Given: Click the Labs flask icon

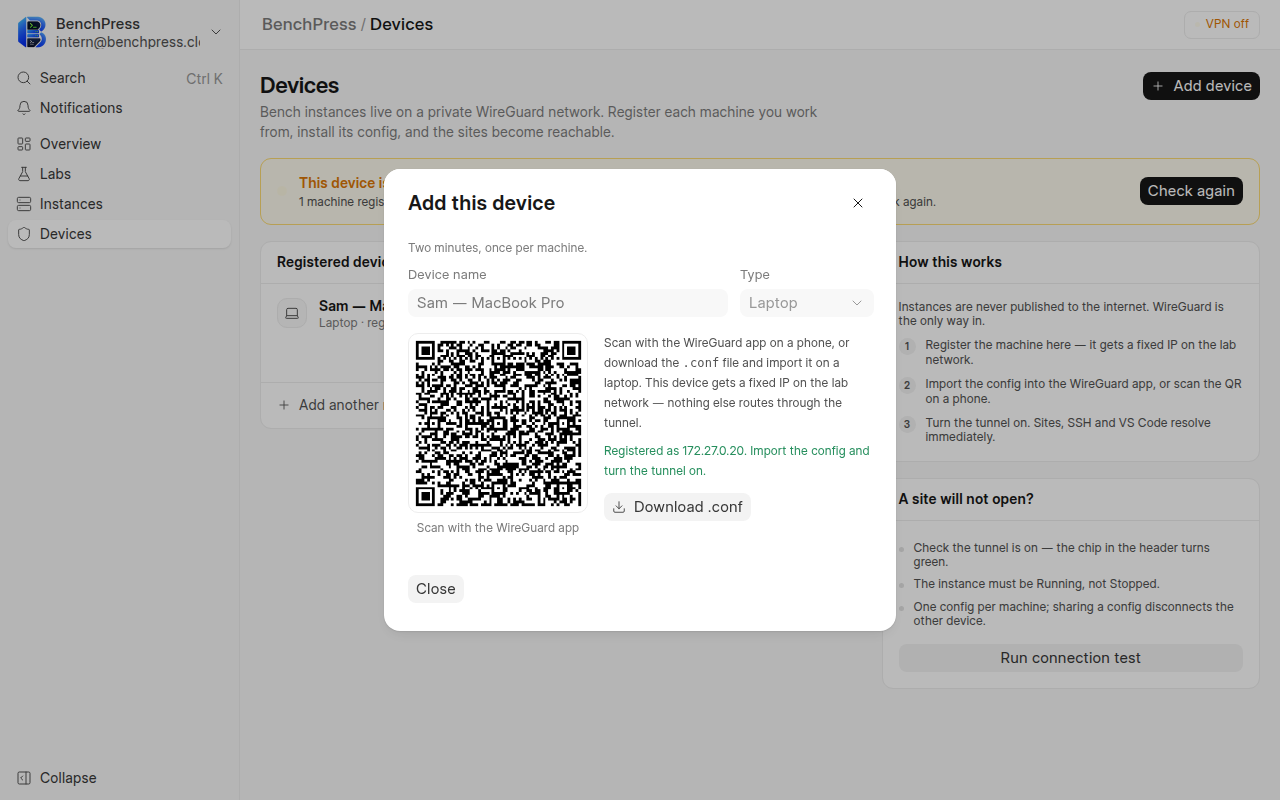Looking at the screenshot, I should coord(24,174).
